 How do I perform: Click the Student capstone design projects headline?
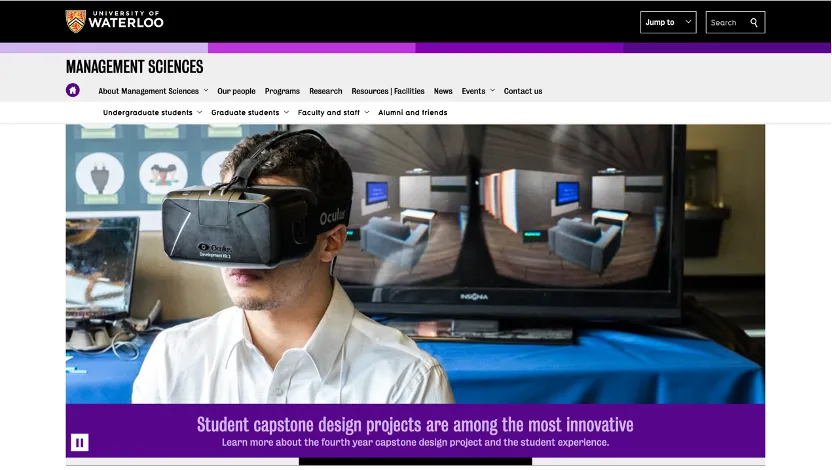pos(415,425)
